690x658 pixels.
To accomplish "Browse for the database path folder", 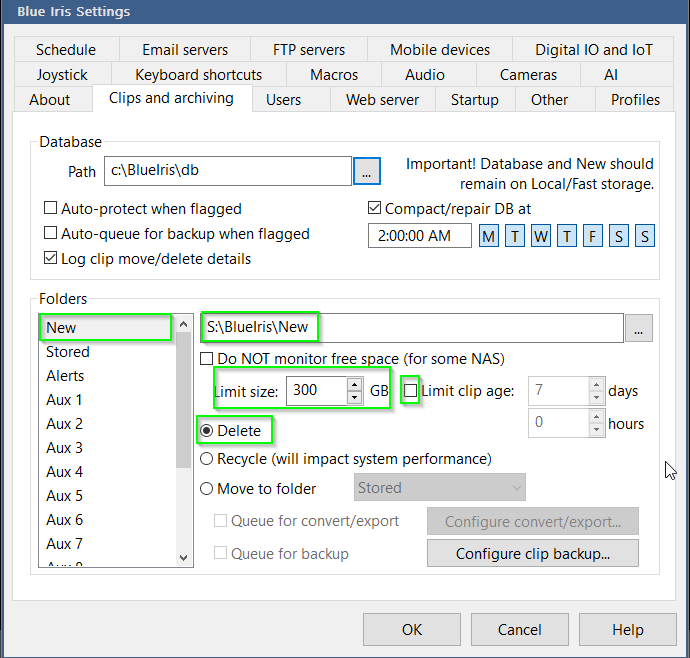I will (x=367, y=171).
